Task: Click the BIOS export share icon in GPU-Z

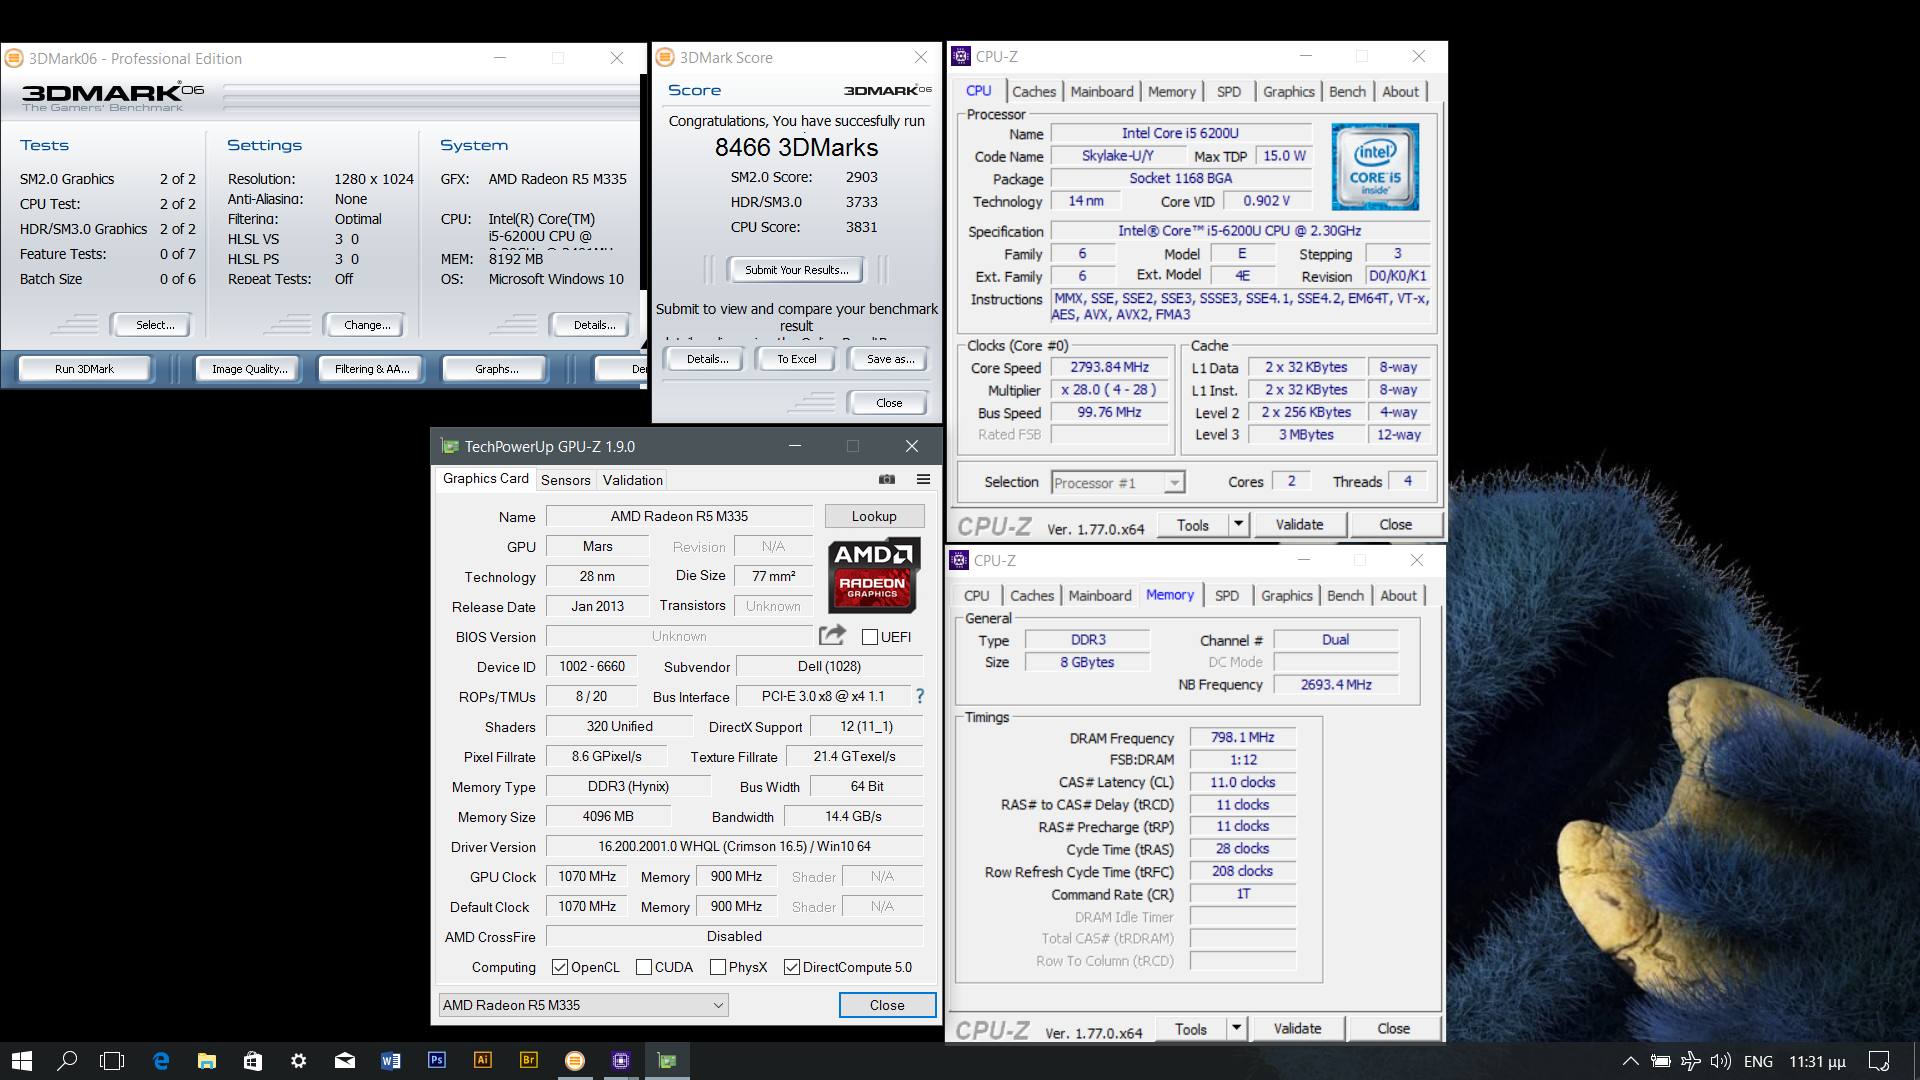Action: click(x=832, y=635)
